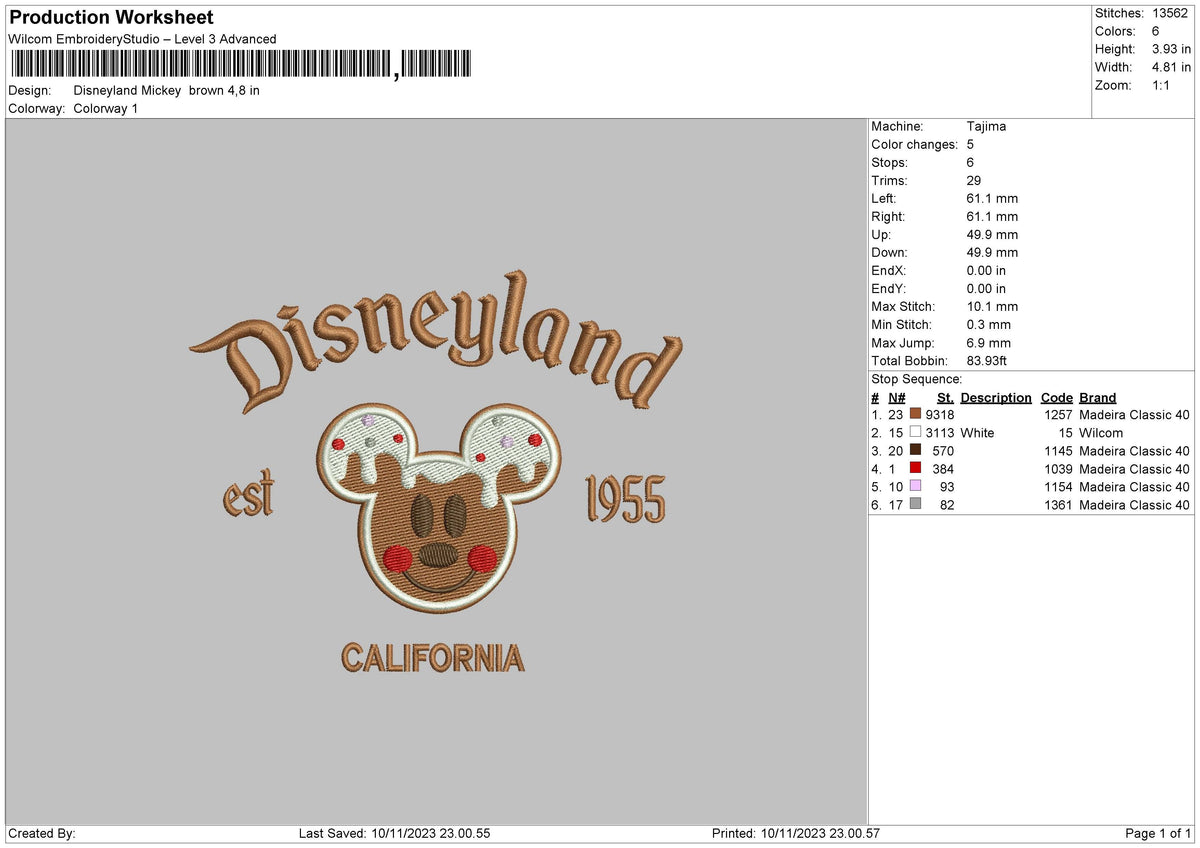Click the Zoom value 1:1
1200x848 pixels.
click(1161, 85)
